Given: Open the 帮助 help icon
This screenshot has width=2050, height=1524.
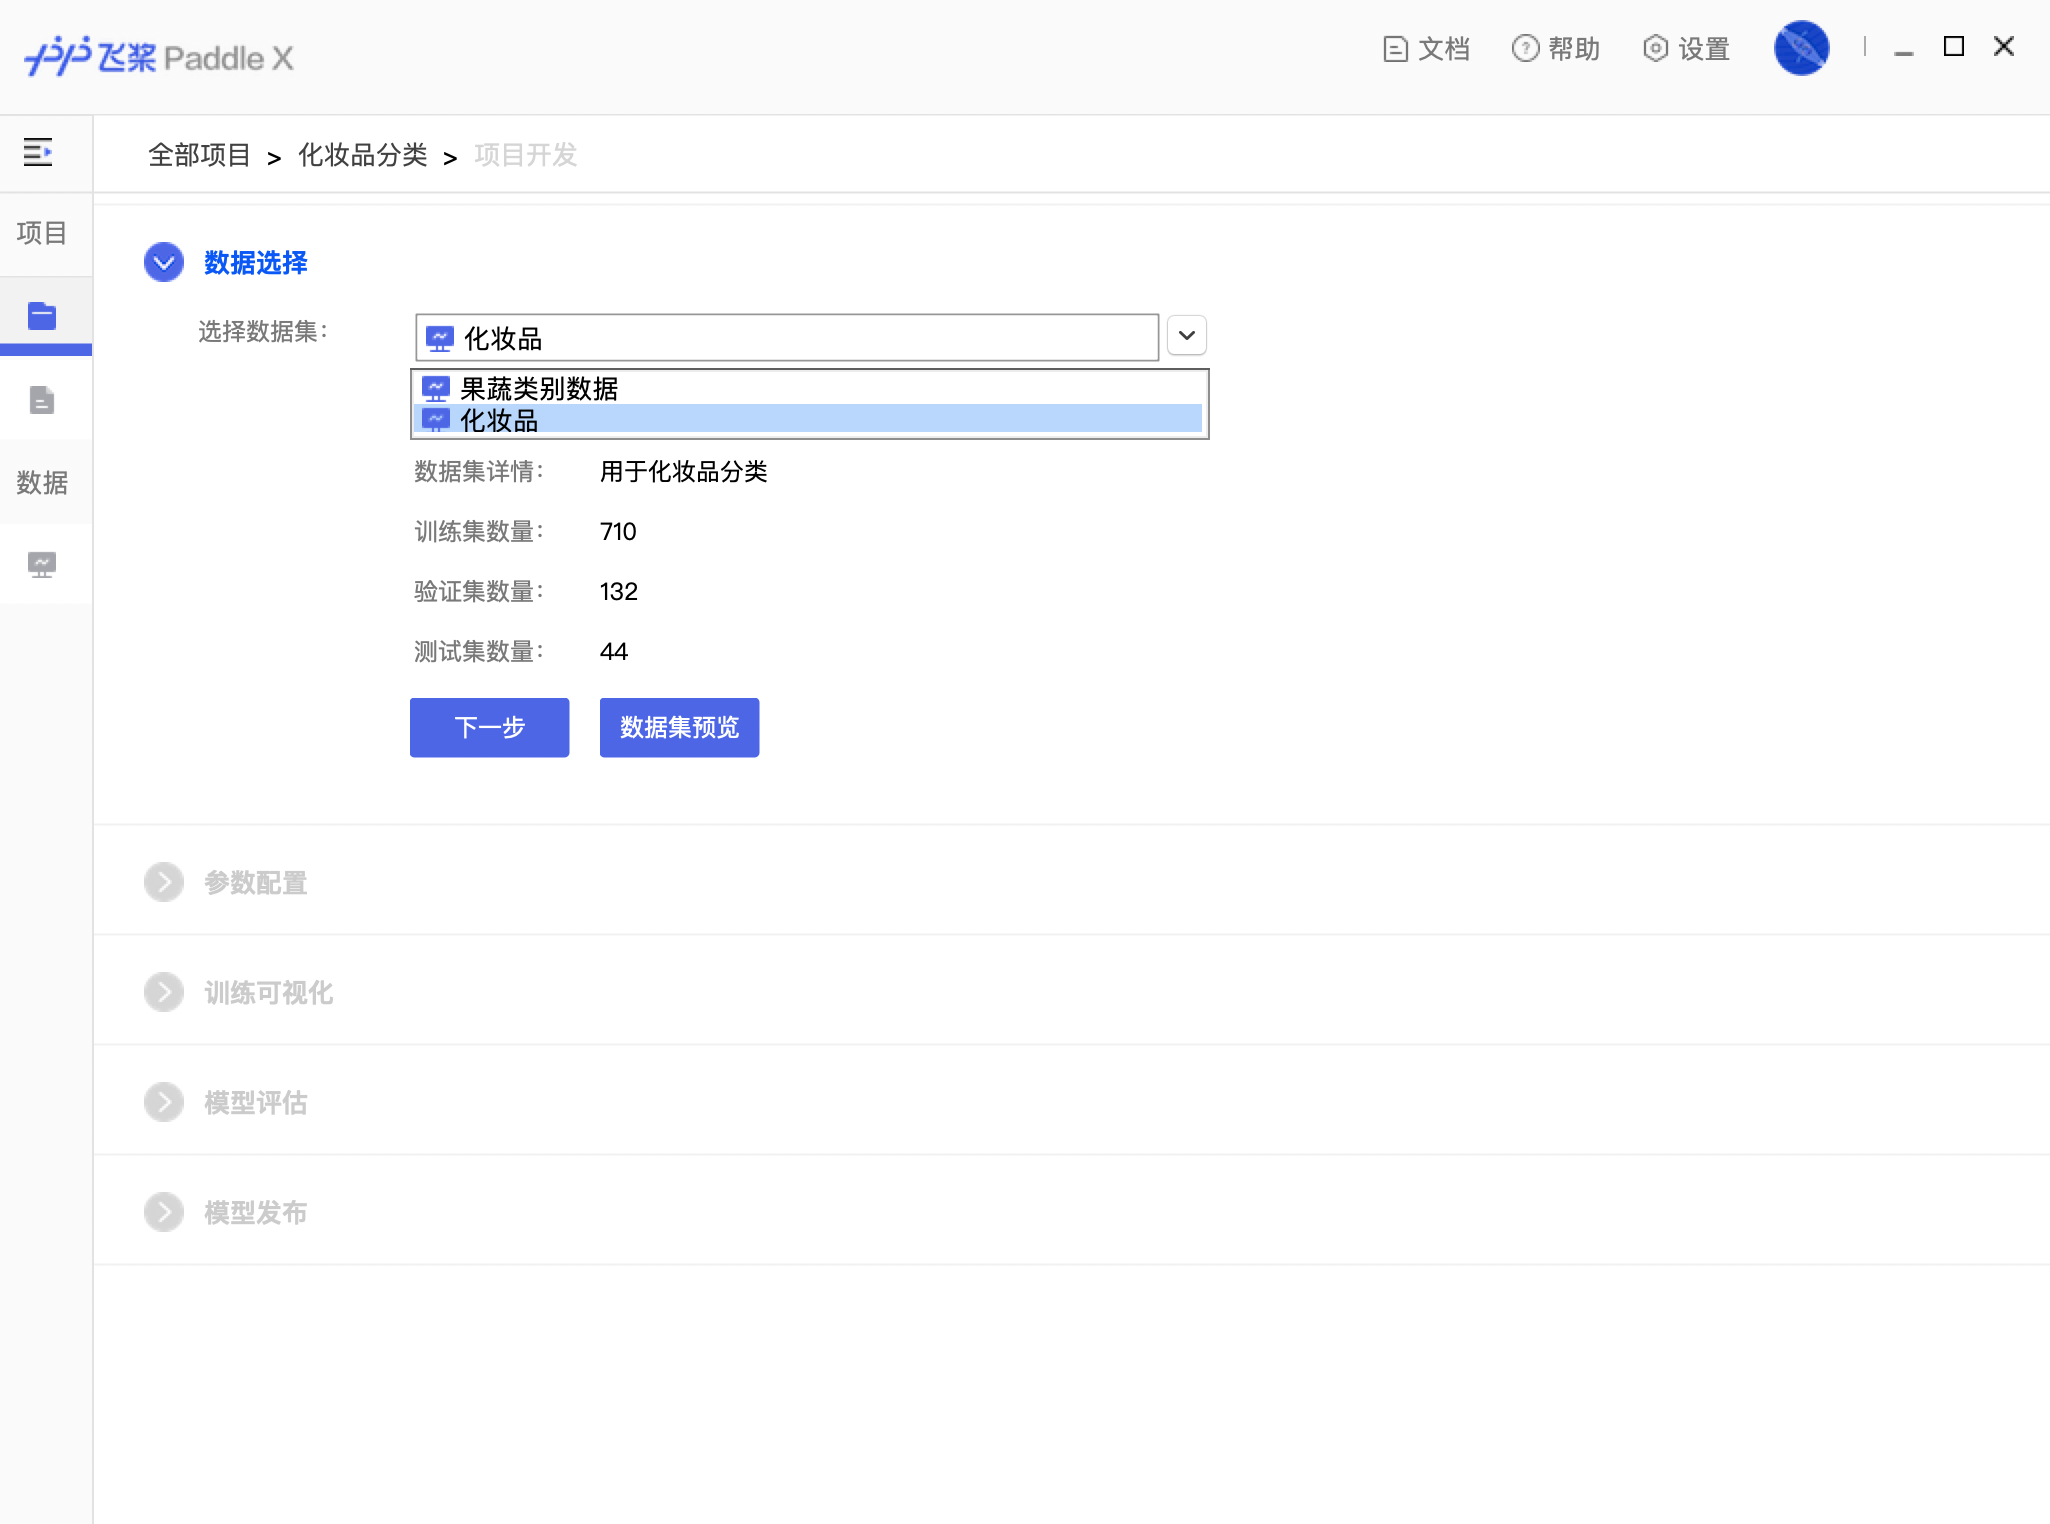Looking at the screenshot, I should (1525, 49).
